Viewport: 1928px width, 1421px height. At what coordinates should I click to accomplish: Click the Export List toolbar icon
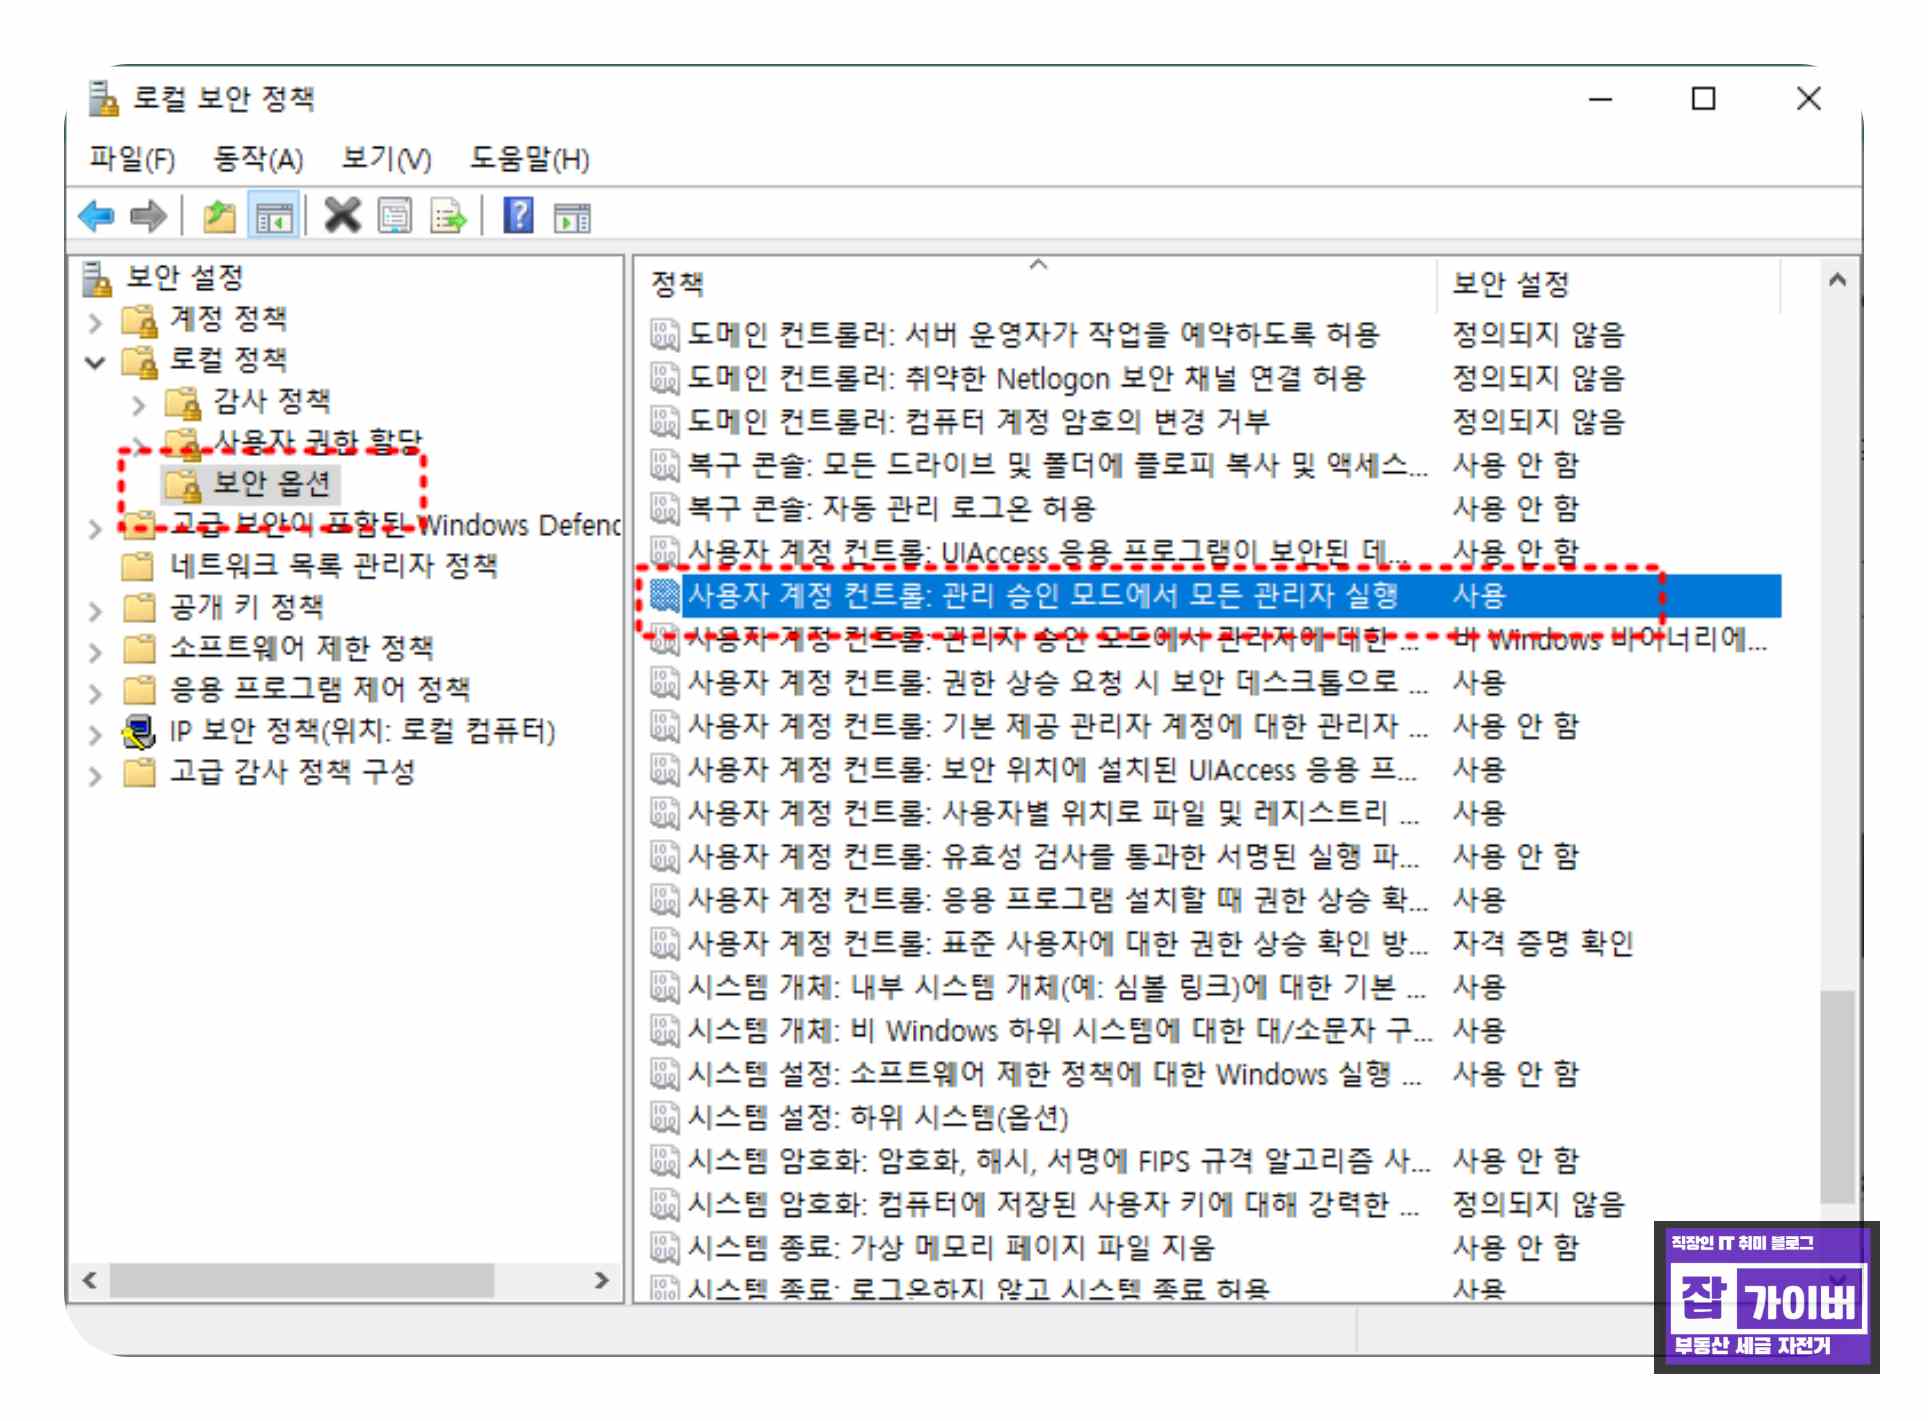tap(447, 215)
